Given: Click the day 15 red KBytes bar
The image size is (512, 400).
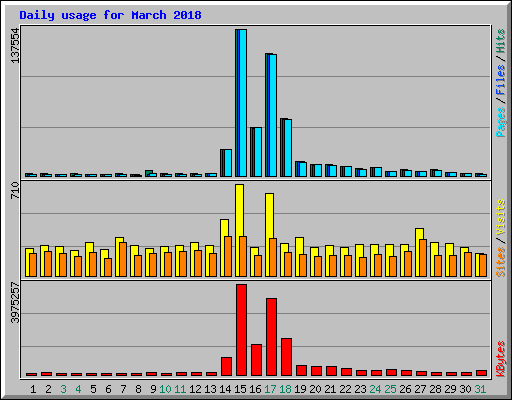Looking at the screenshot, I should pos(241,330).
